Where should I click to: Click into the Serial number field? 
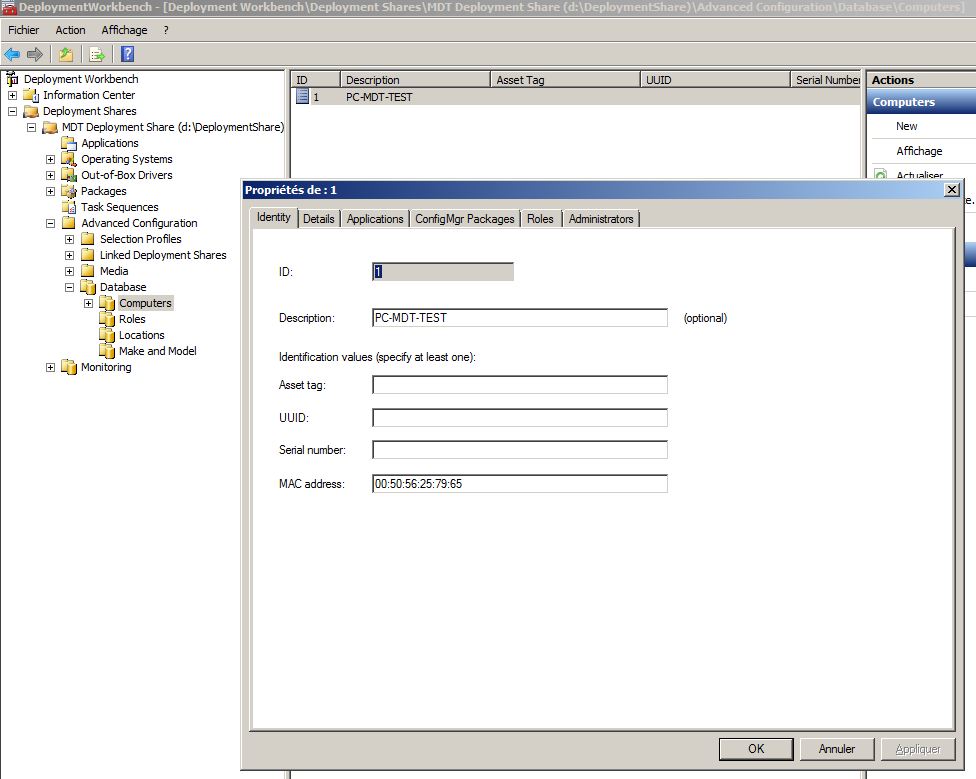click(519, 450)
